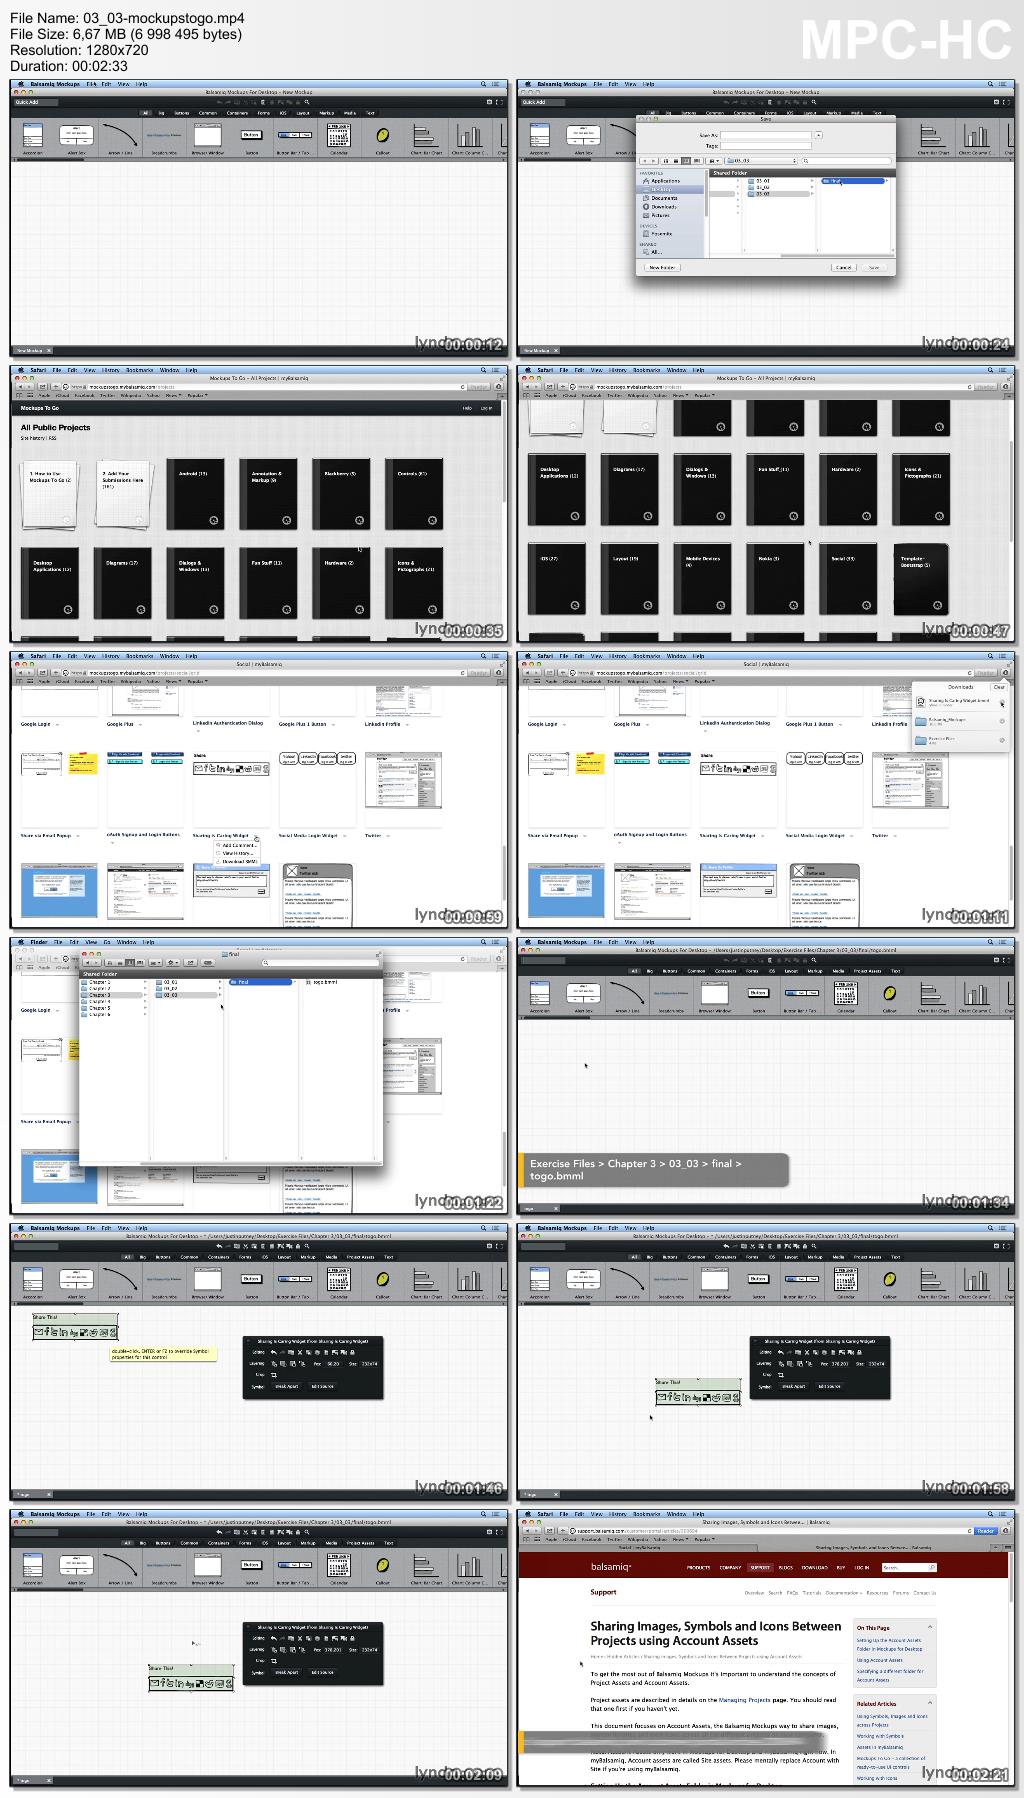The height and width of the screenshot is (1798, 1024).
Task: Select the Browser Window control in the 00:00:12 frame
Action: [x=208, y=137]
